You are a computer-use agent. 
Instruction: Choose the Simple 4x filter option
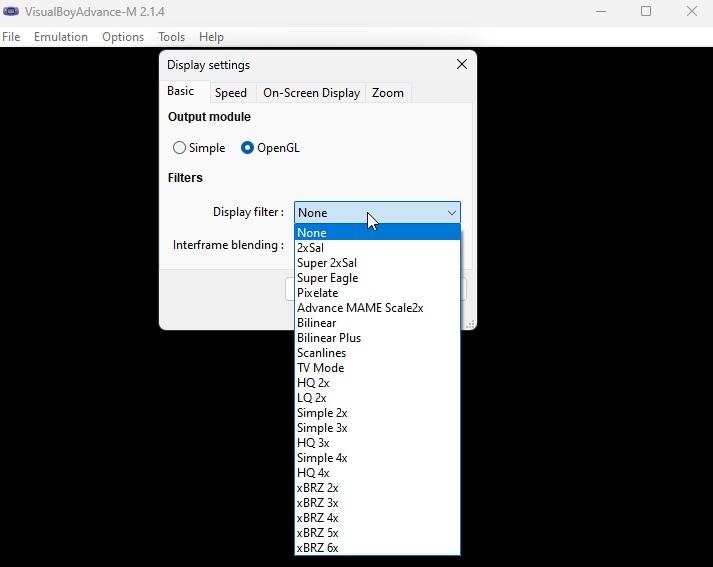click(377, 457)
